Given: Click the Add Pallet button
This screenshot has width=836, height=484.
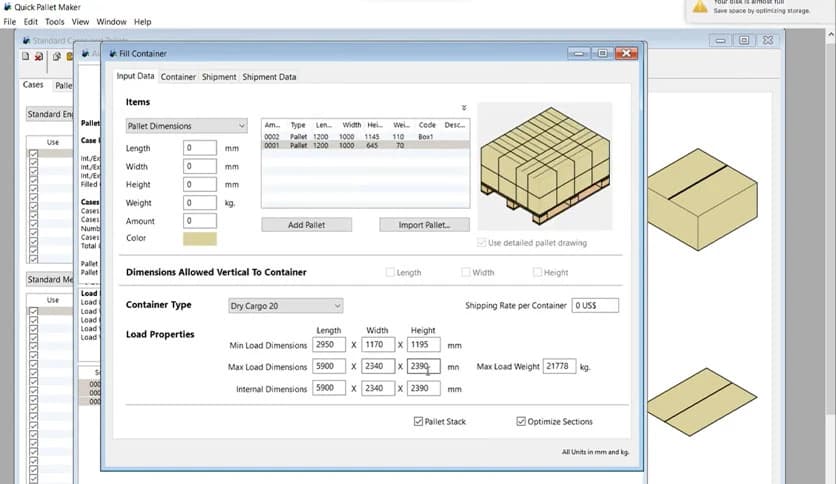Looking at the screenshot, I should [306, 225].
